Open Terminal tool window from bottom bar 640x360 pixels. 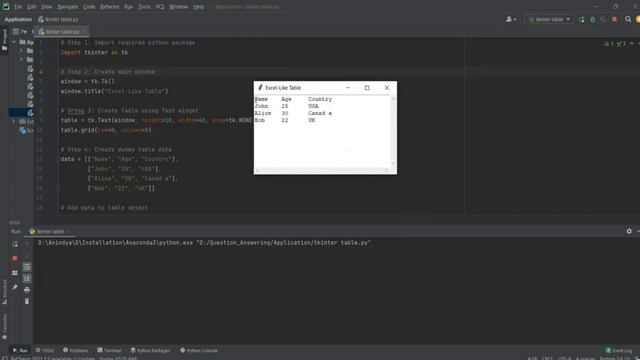click(109, 350)
